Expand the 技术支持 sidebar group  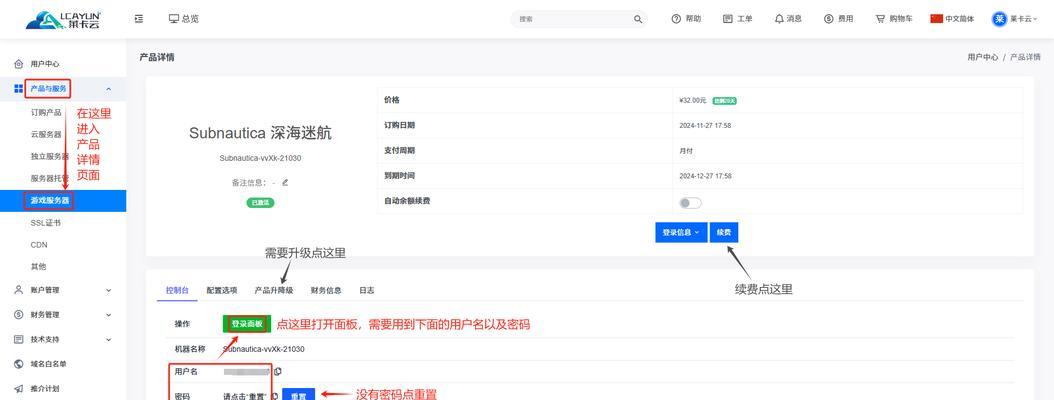[x=63, y=339]
